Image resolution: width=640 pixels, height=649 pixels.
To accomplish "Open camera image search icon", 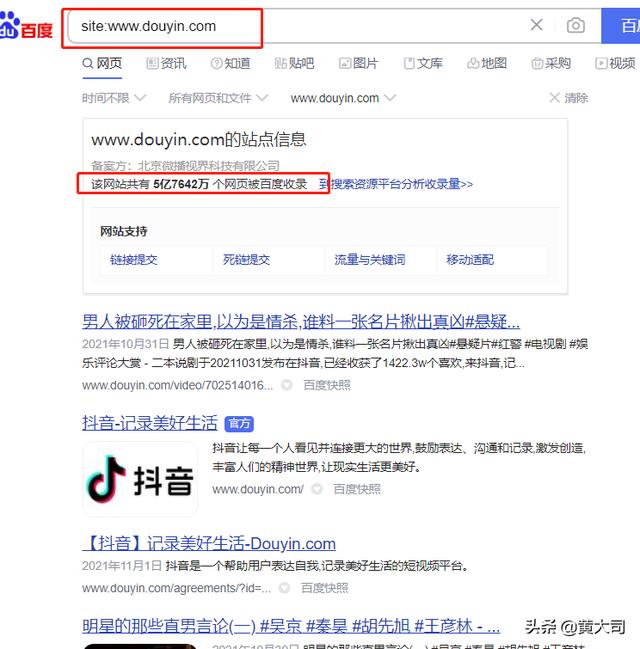I will (x=576, y=25).
